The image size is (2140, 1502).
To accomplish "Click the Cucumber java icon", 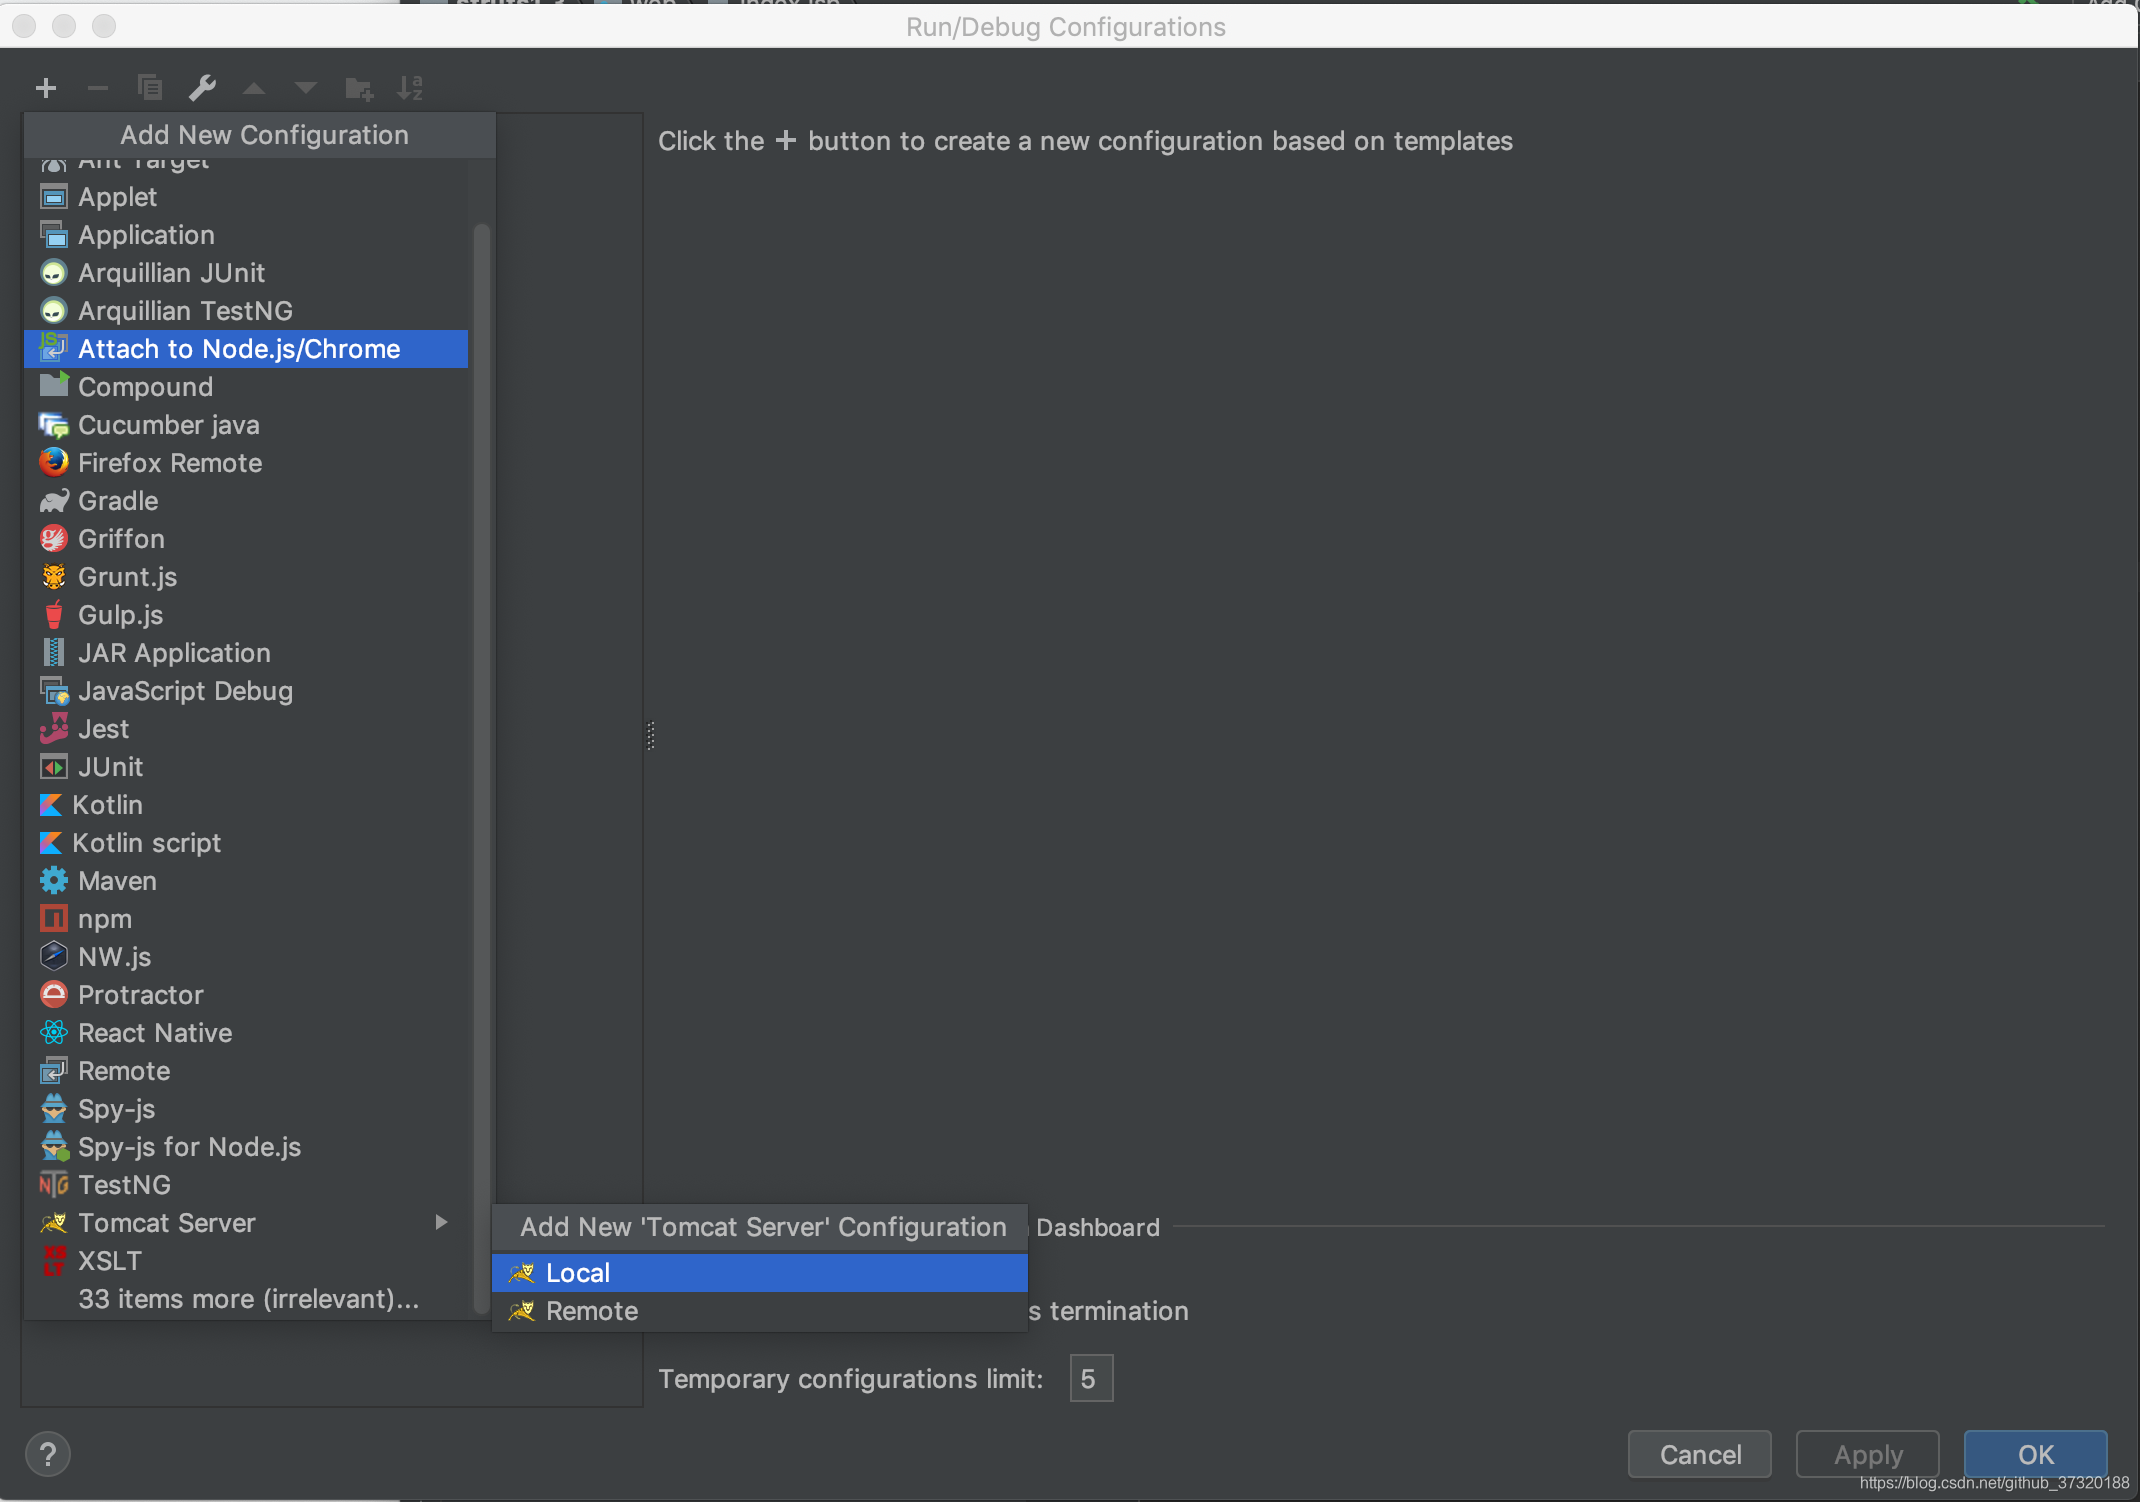I will click(54, 425).
